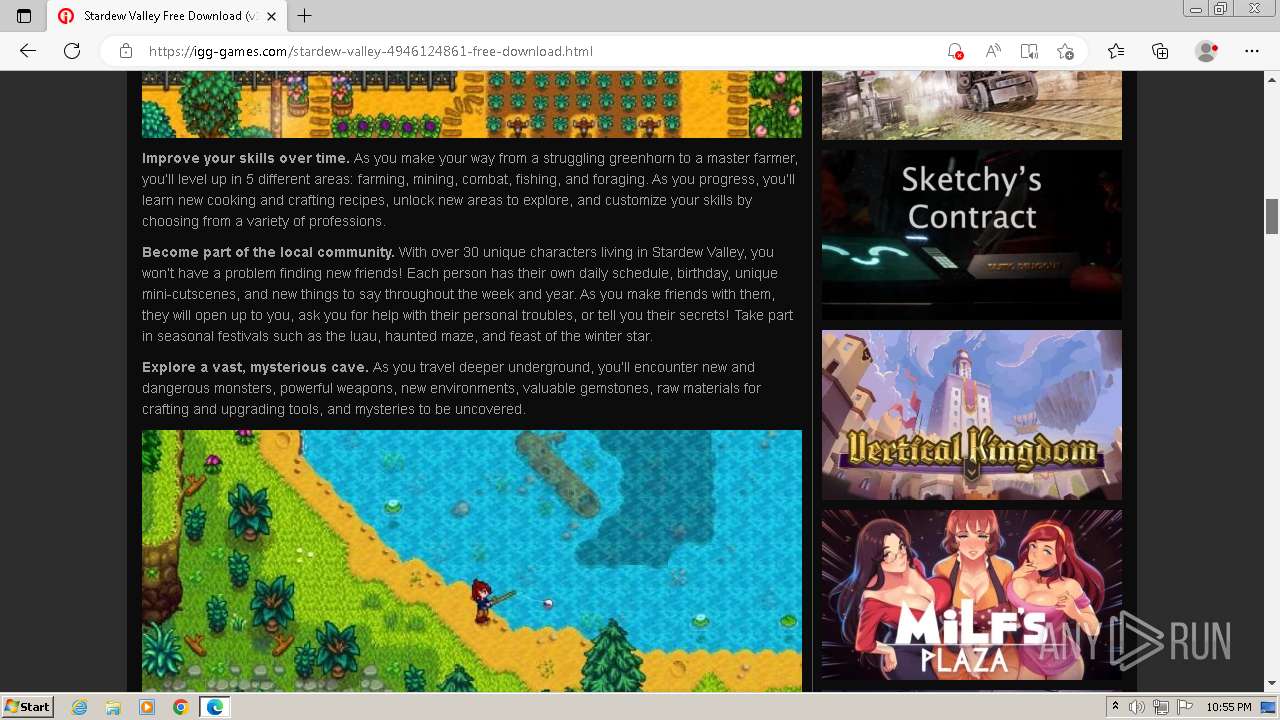
Task: Open File Explorer from taskbar
Action: [x=113, y=707]
